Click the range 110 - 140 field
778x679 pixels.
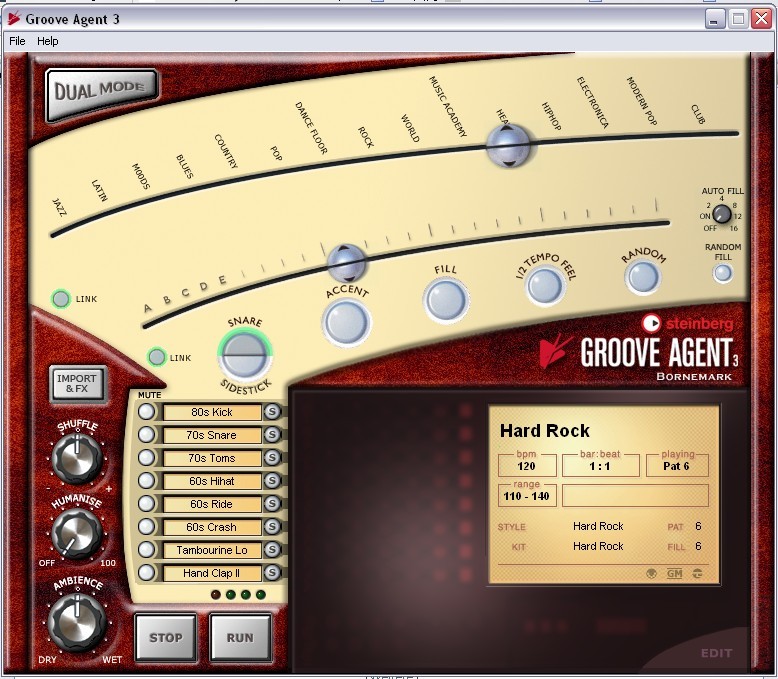tap(526, 495)
